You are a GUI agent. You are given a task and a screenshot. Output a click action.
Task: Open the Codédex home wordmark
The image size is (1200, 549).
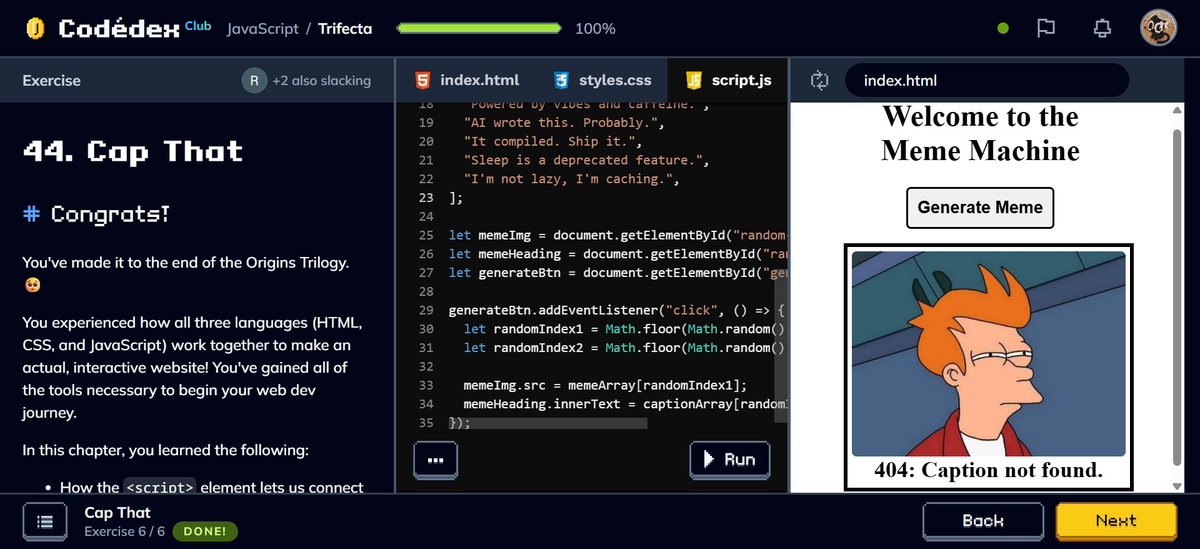click(x=120, y=28)
